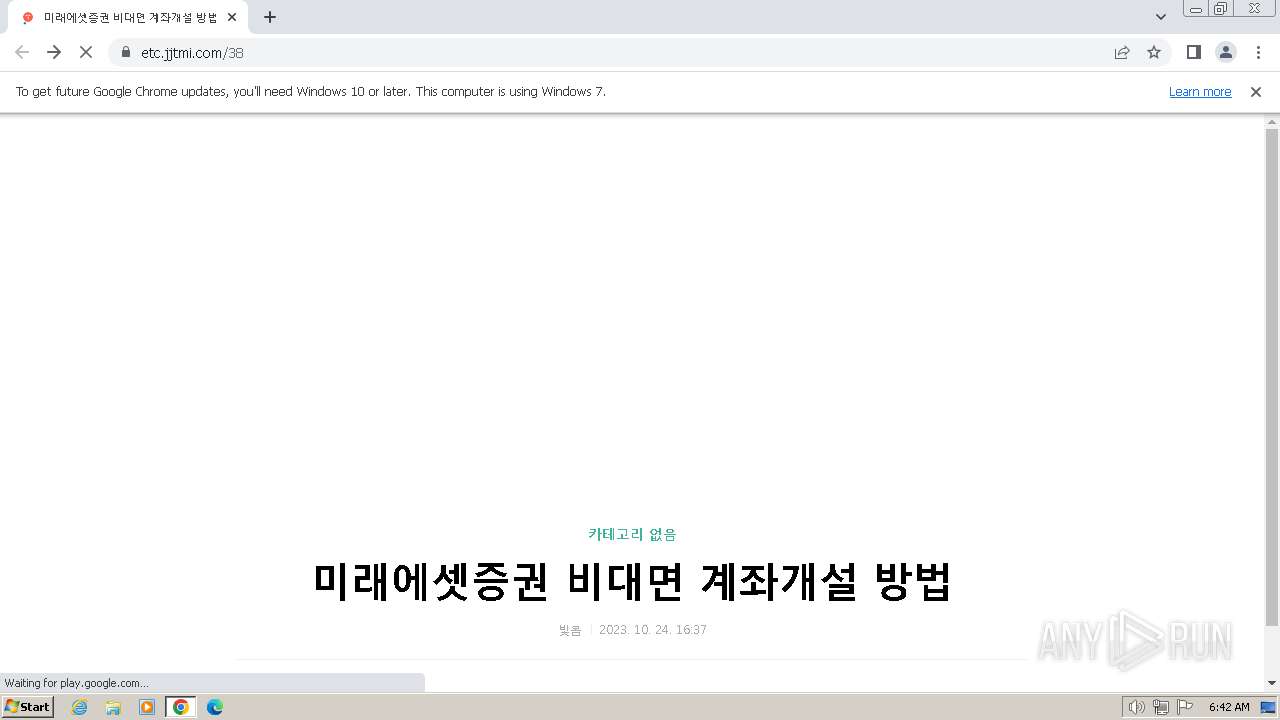
Task: Click the page vertical scrollbar
Action: click(x=1272, y=378)
